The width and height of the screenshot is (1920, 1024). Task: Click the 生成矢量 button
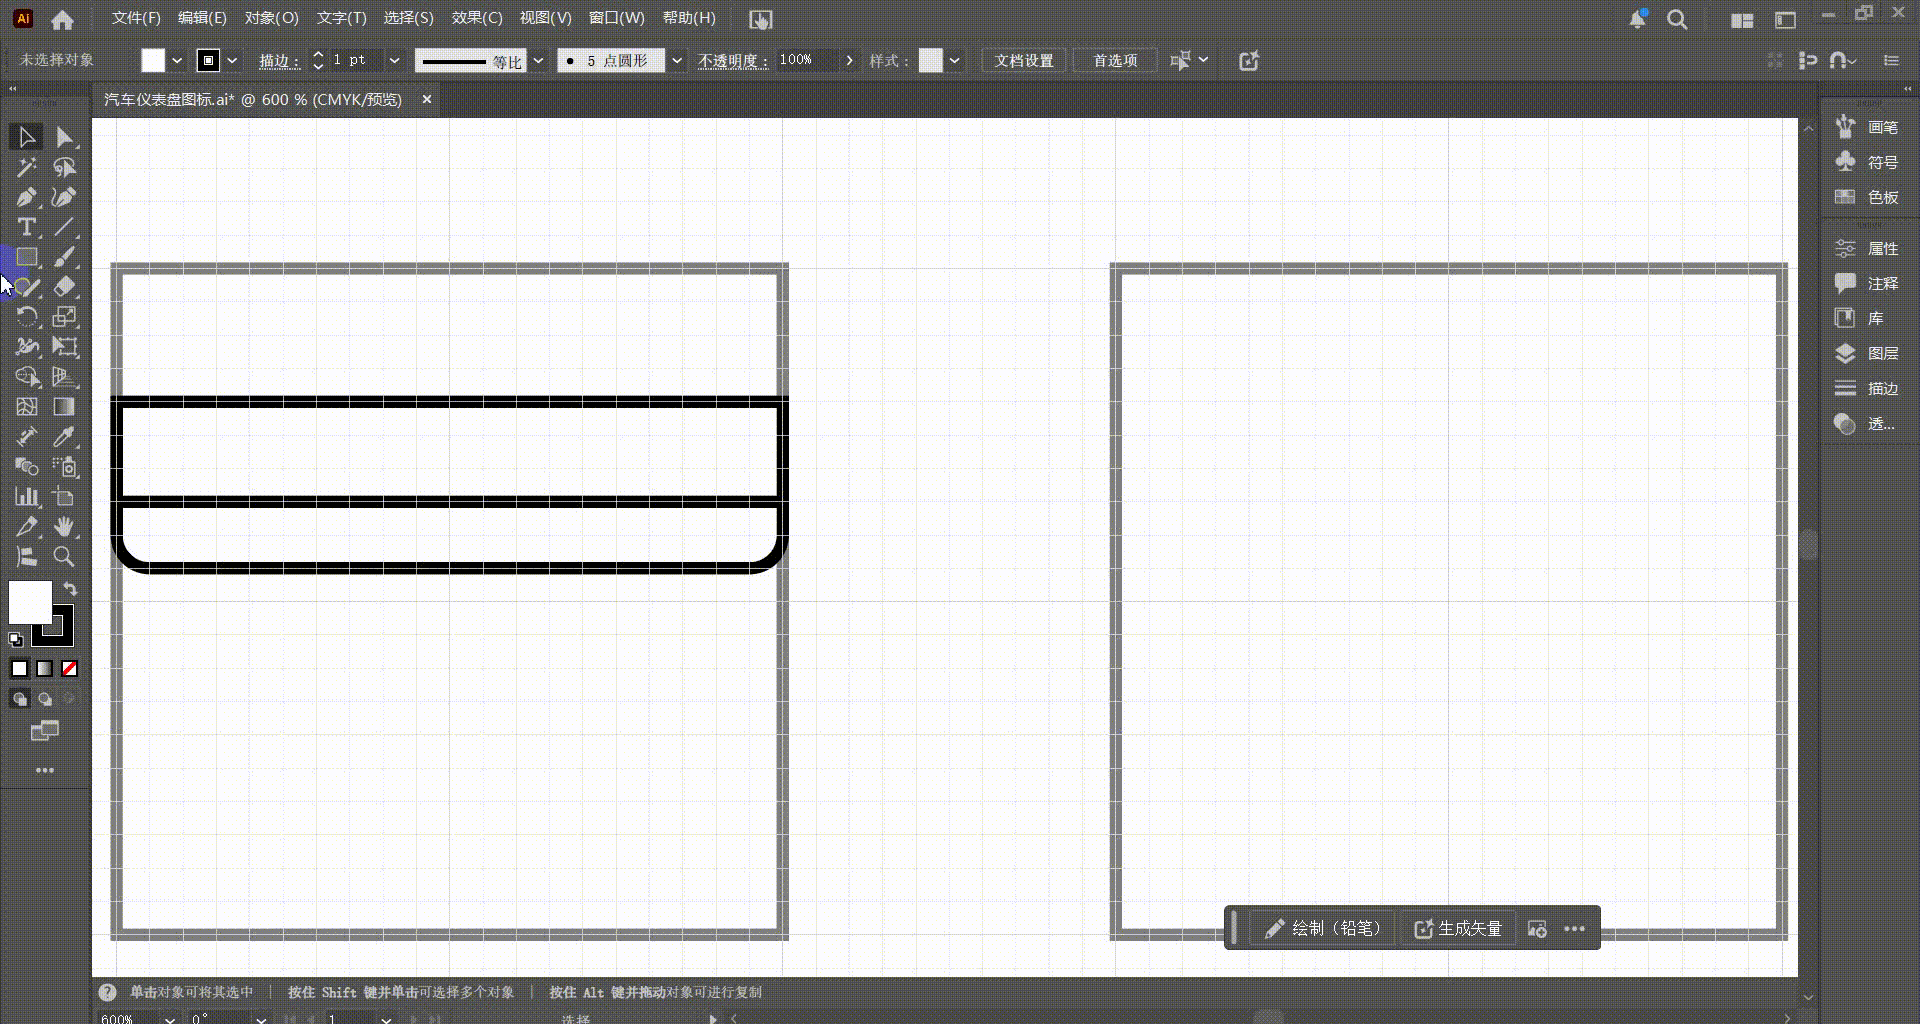tap(1458, 929)
